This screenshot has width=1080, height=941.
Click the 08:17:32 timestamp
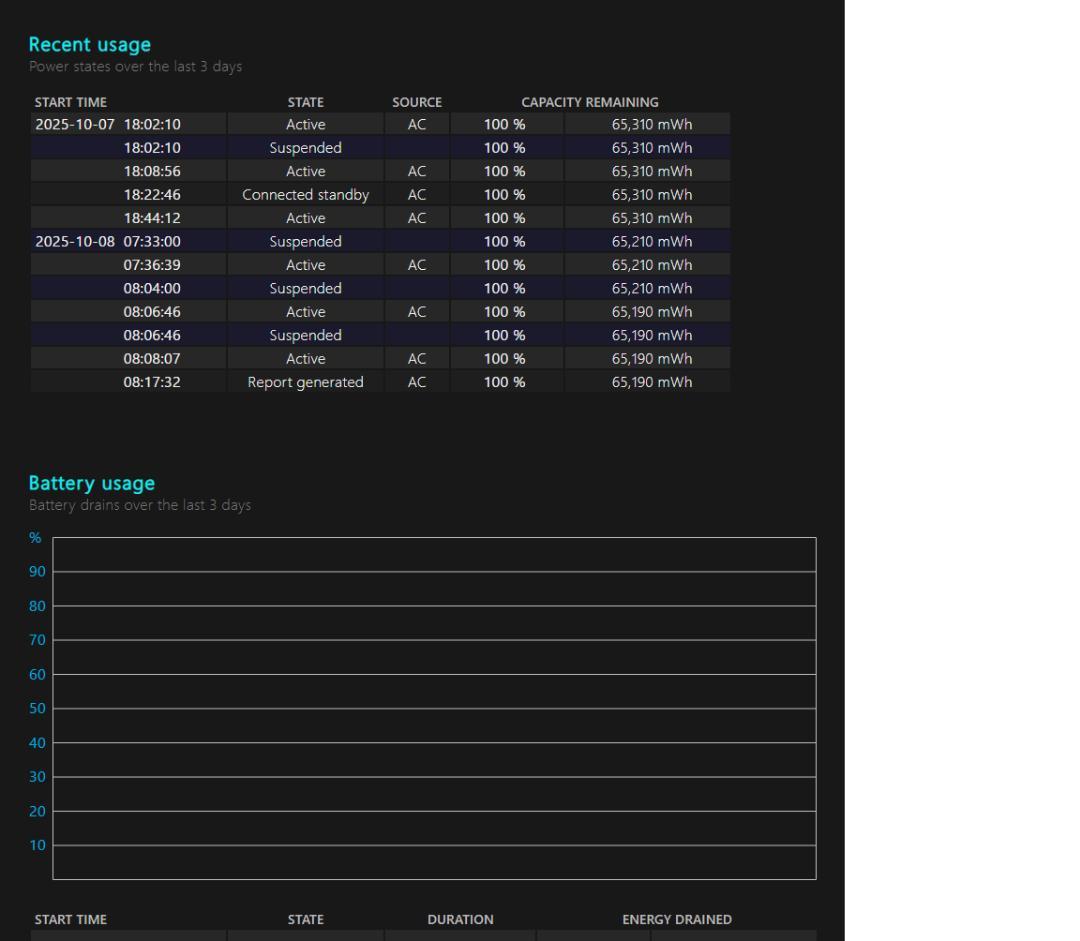pyautogui.click(x=152, y=382)
